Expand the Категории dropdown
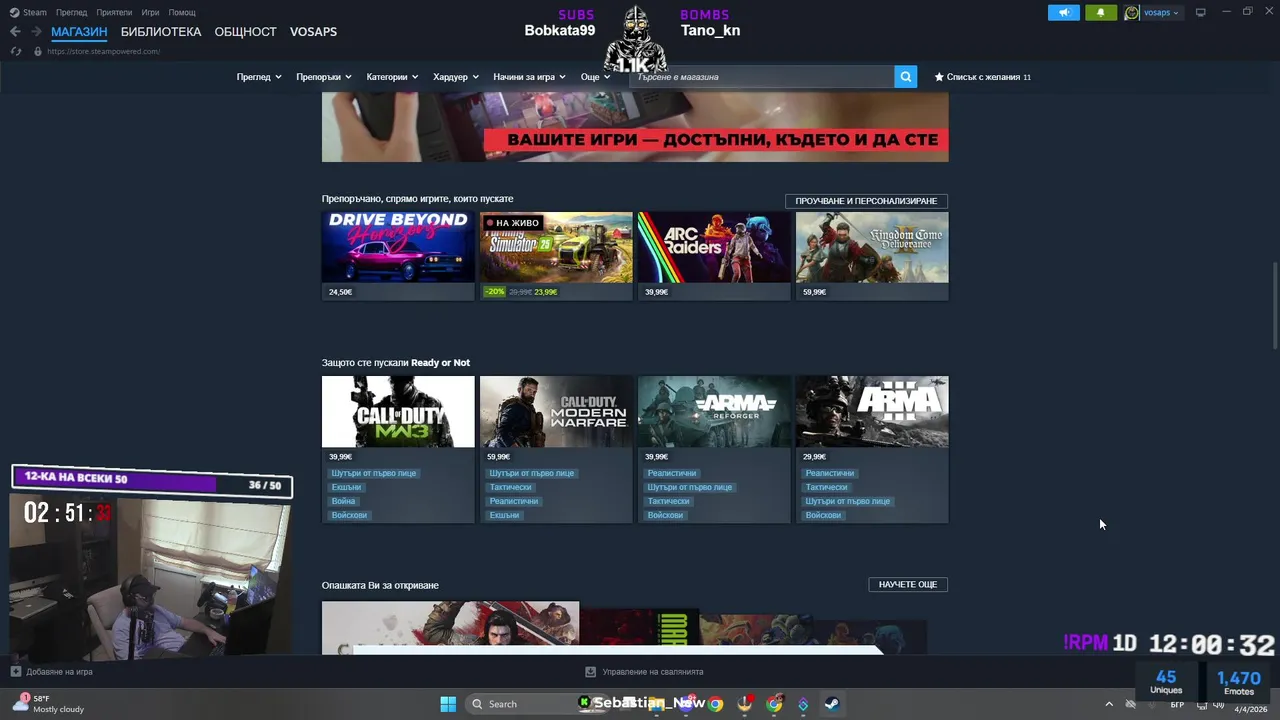 pyautogui.click(x=392, y=77)
